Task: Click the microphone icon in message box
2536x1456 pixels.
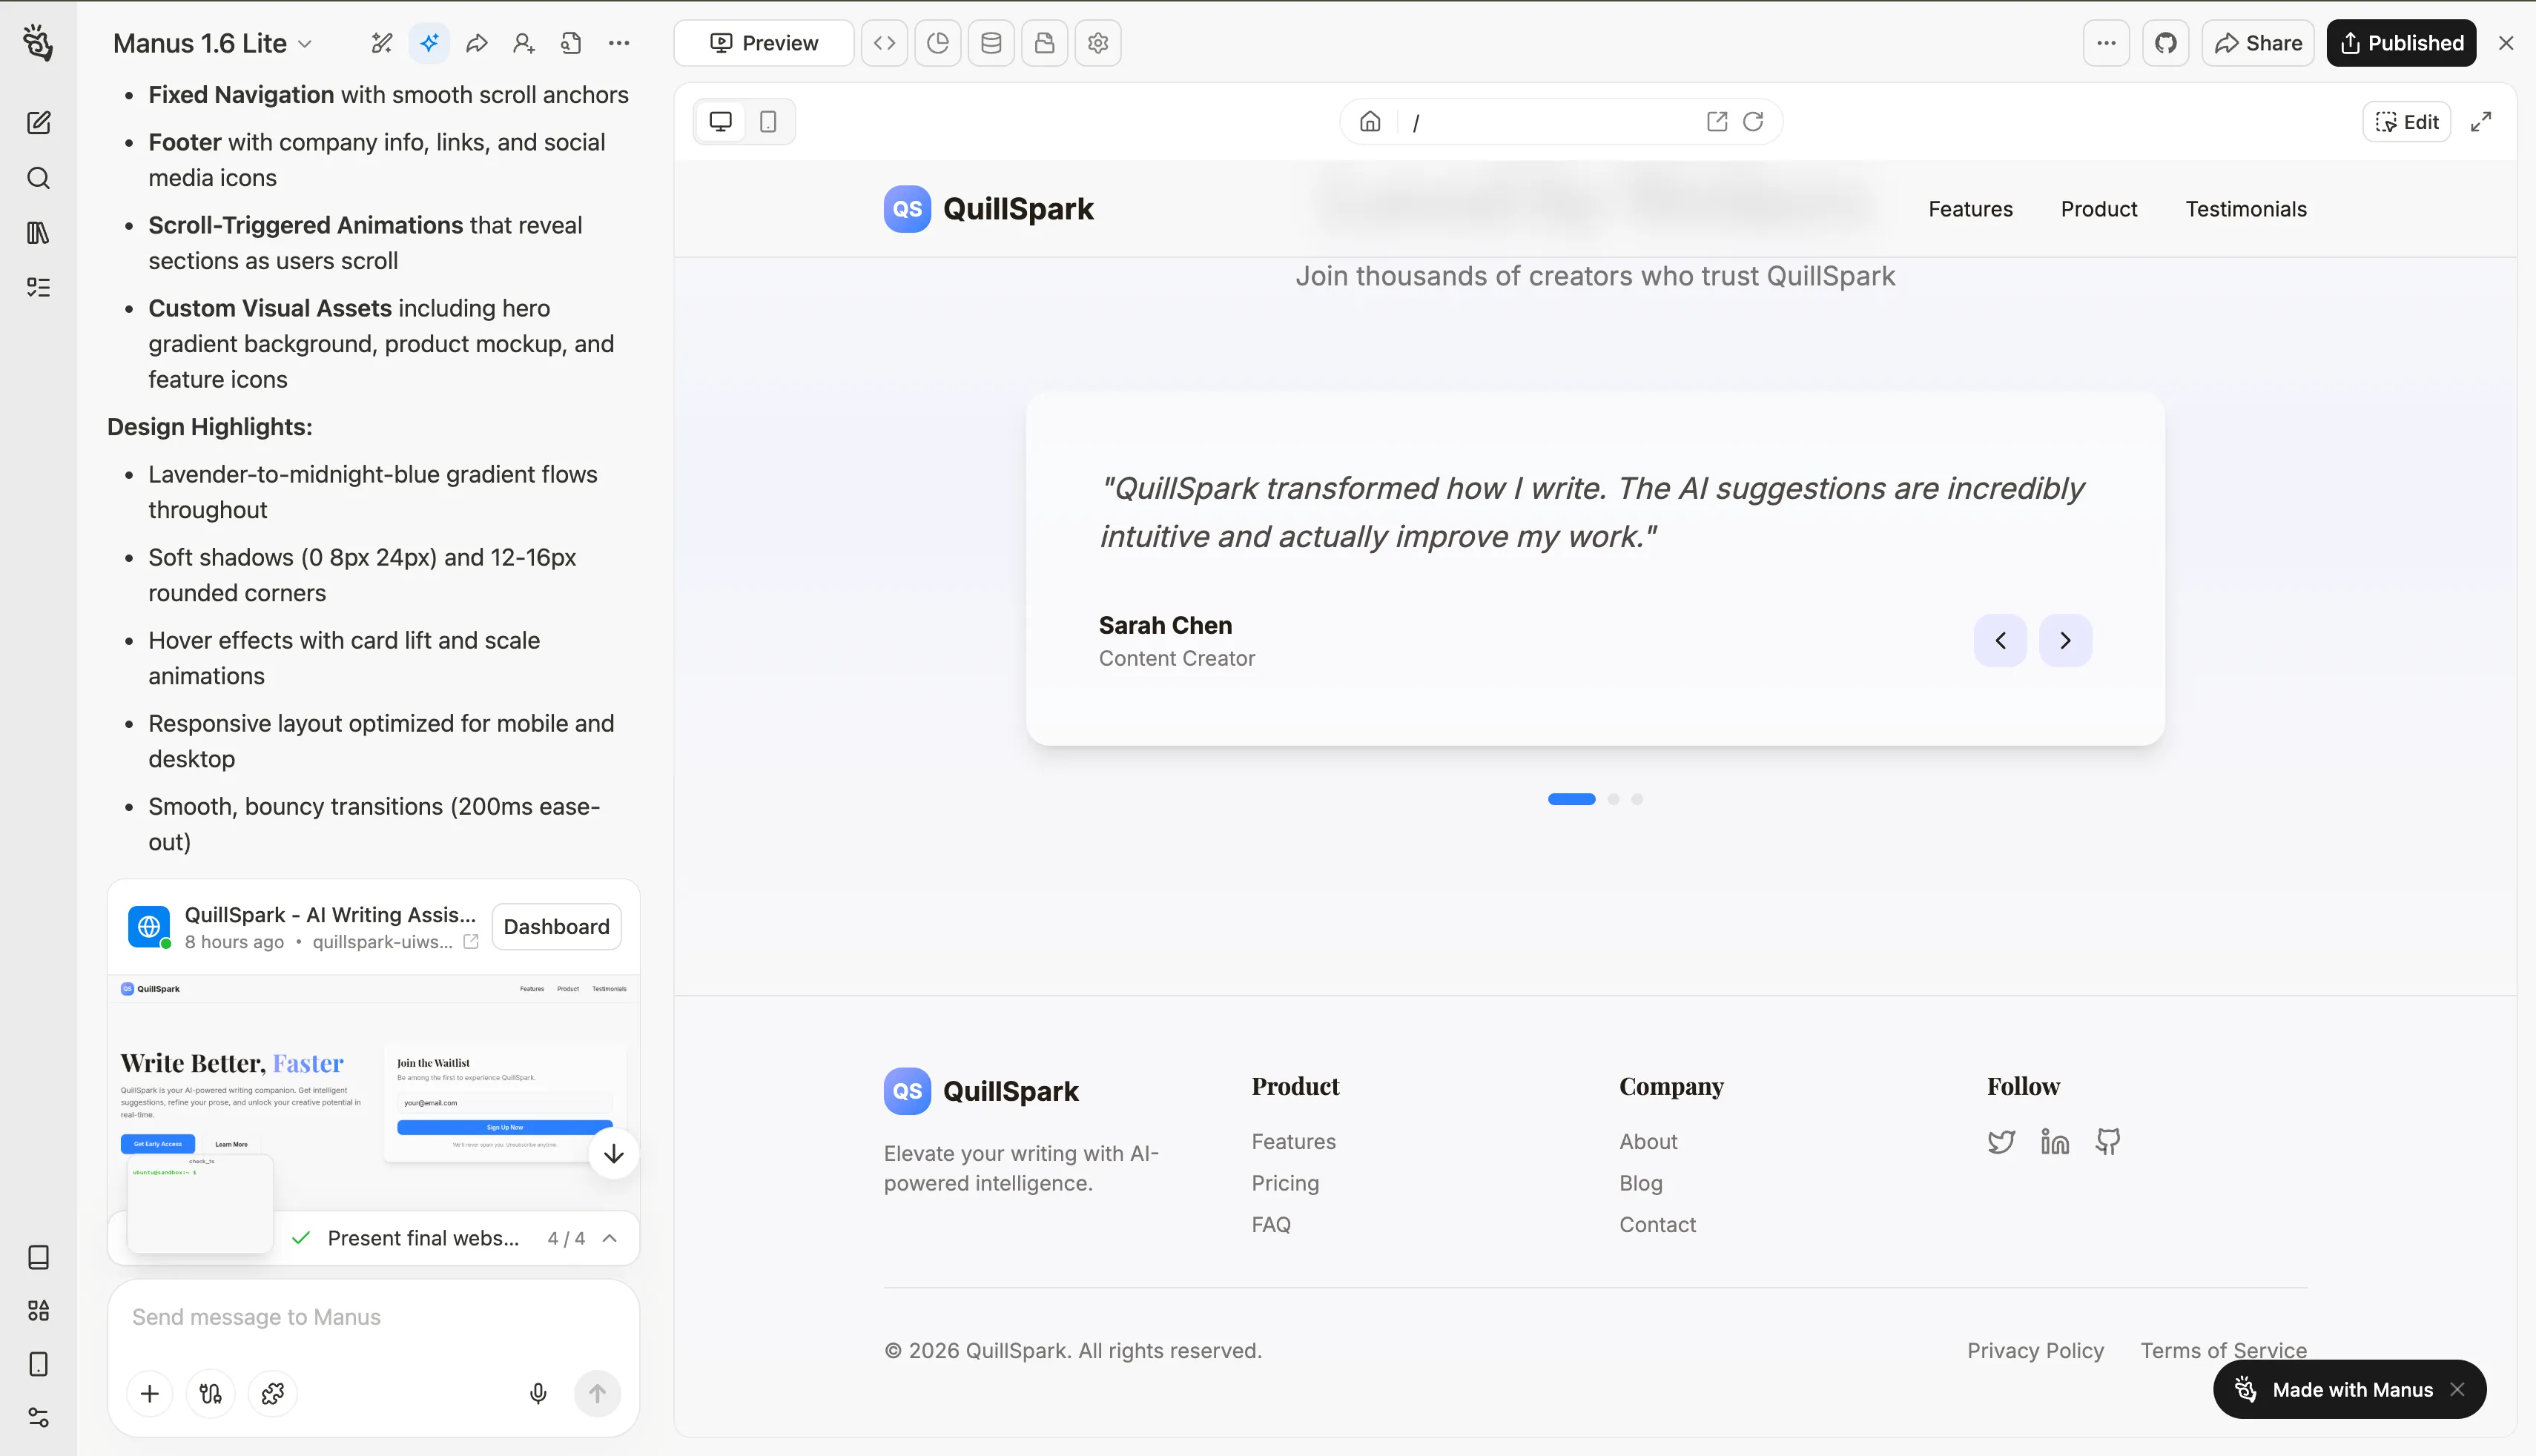Action: coord(538,1393)
